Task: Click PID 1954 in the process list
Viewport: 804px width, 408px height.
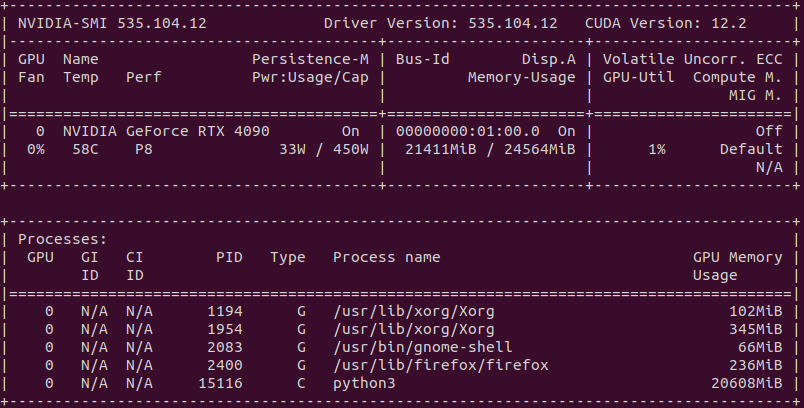Action: 225,329
